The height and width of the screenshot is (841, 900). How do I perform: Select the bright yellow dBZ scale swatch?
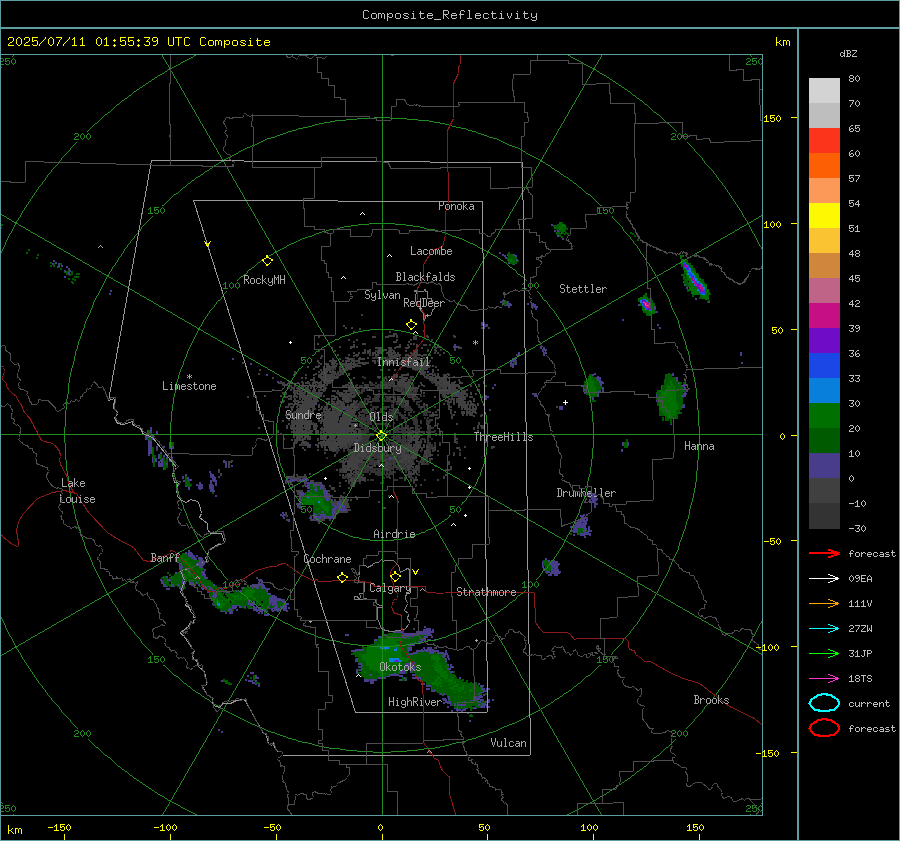(x=824, y=215)
